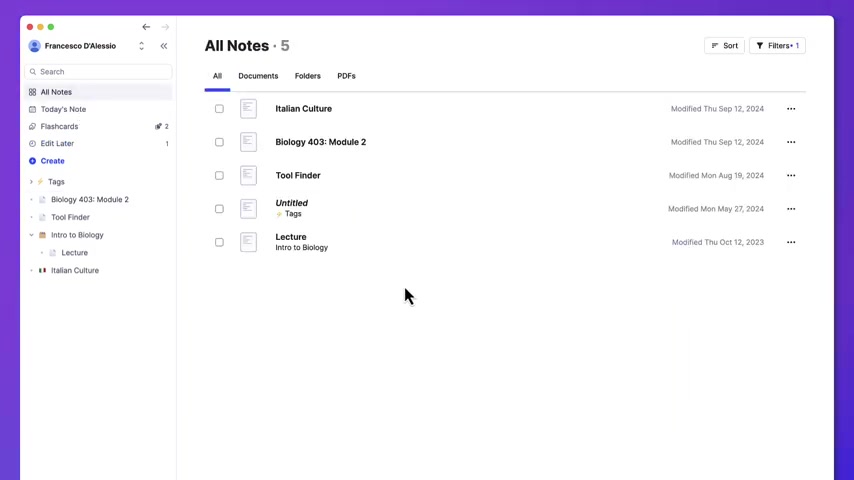Open more options for Tool Finder row
Screen dimensions: 854x480
click(x=791, y=175)
